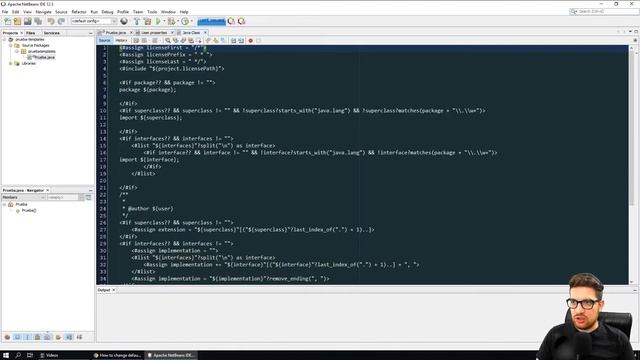Click the Build Project hammer icon
This screenshot has width=640, height=360.
pyautogui.click(x=137, y=21)
